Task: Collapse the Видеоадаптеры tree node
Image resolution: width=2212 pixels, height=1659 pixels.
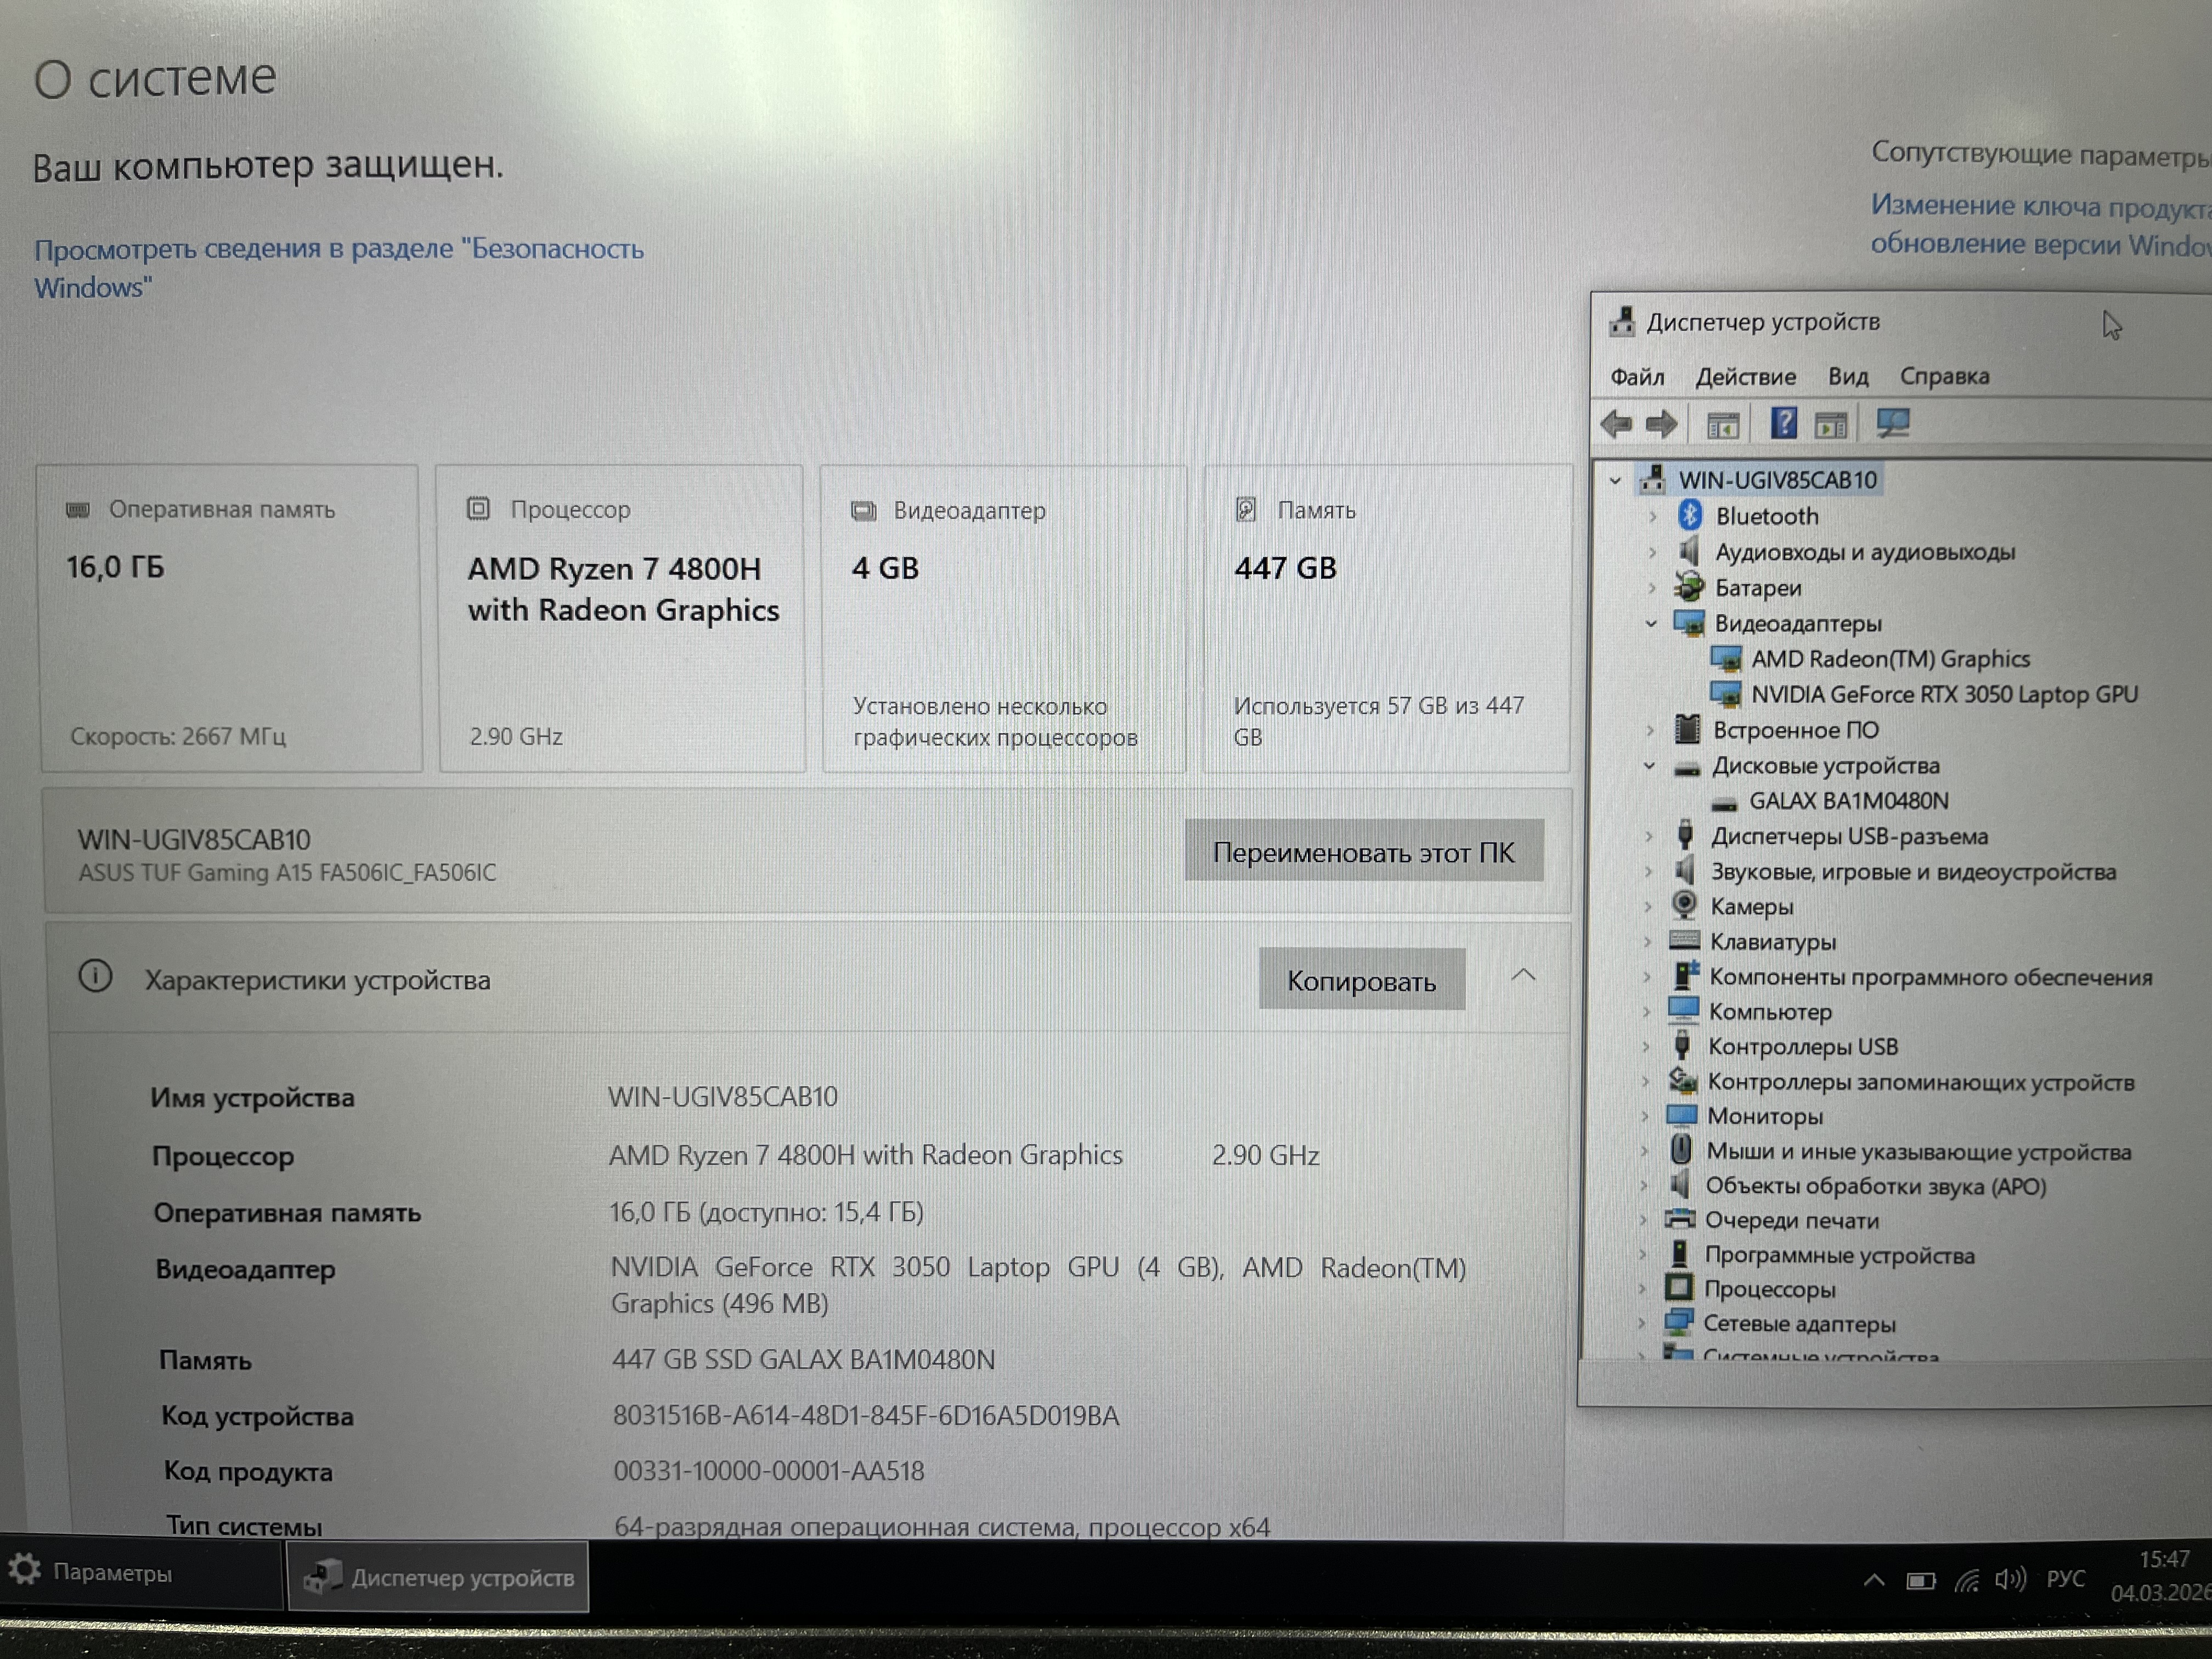Action: tap(1651, 624)
